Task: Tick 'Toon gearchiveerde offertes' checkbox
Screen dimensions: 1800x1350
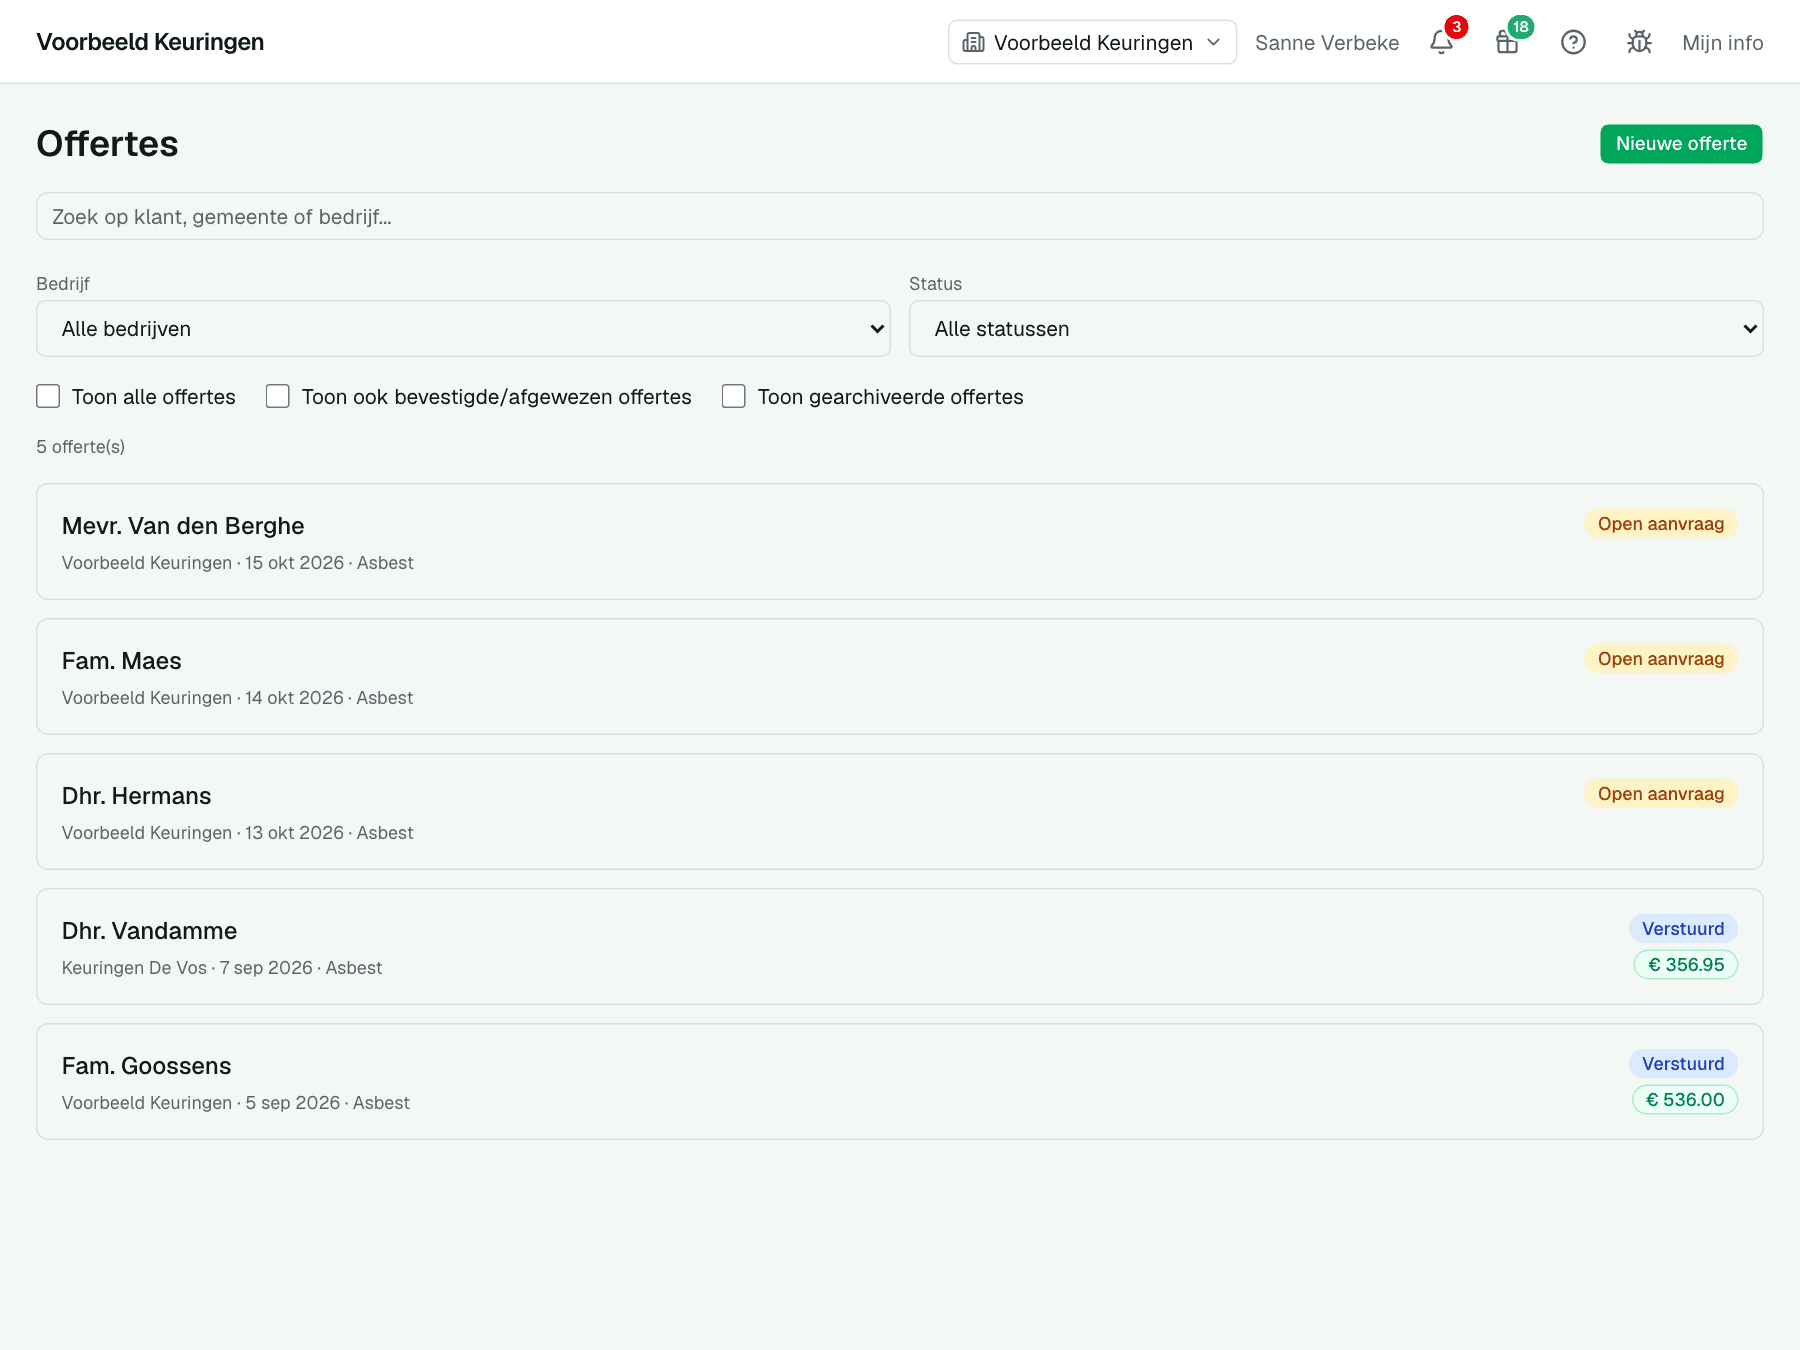Action: 734,396
